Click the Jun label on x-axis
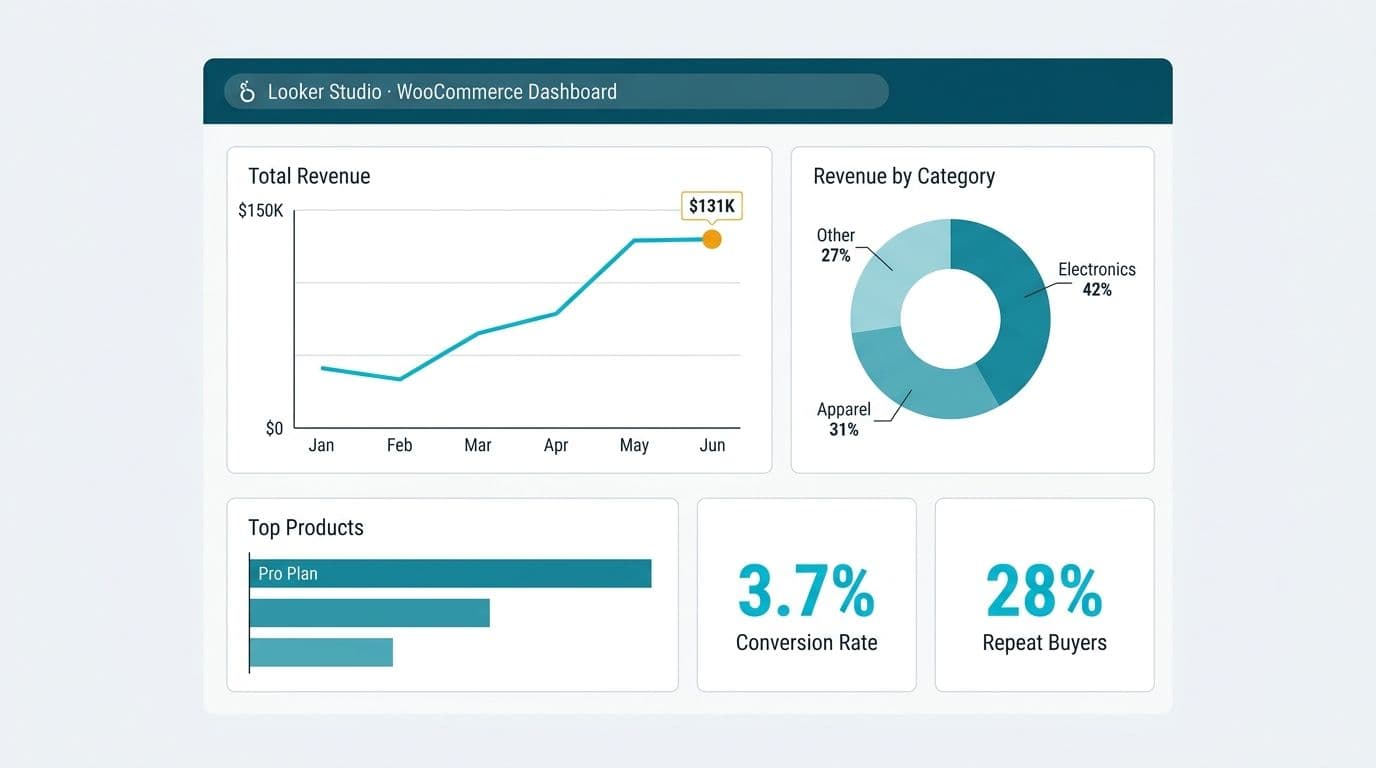The width and height of the screenshot is (1376, 768). (712, 445)
